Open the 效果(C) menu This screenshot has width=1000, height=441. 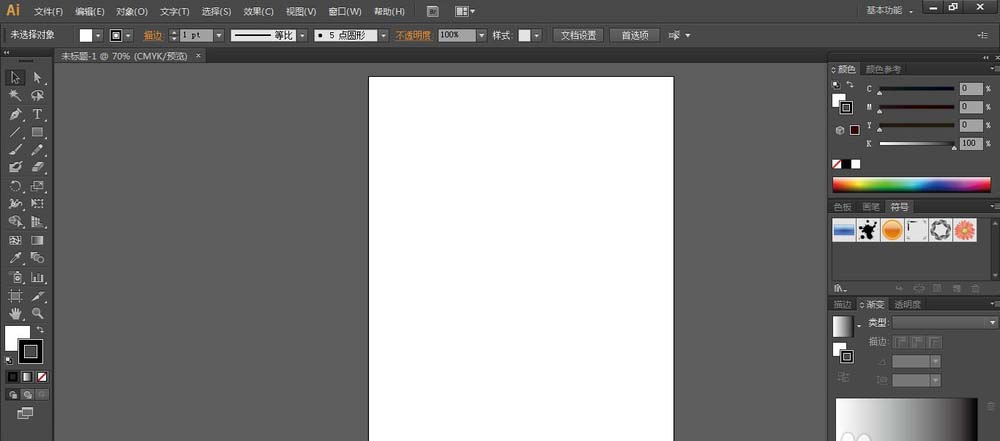pyautogui.click(x=258, y=11)
